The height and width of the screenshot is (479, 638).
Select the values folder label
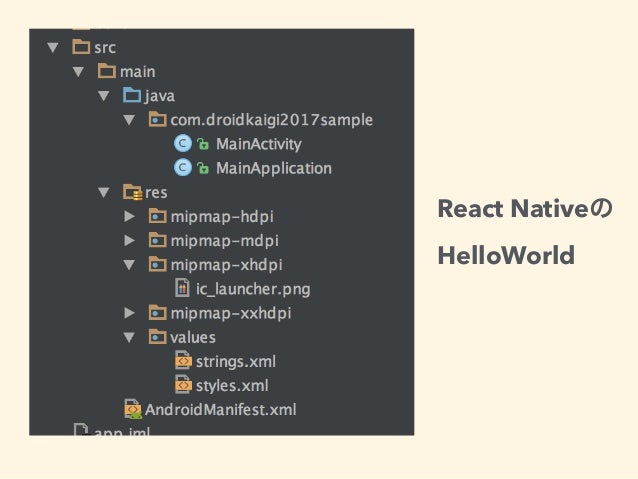[x=193, y=337]
